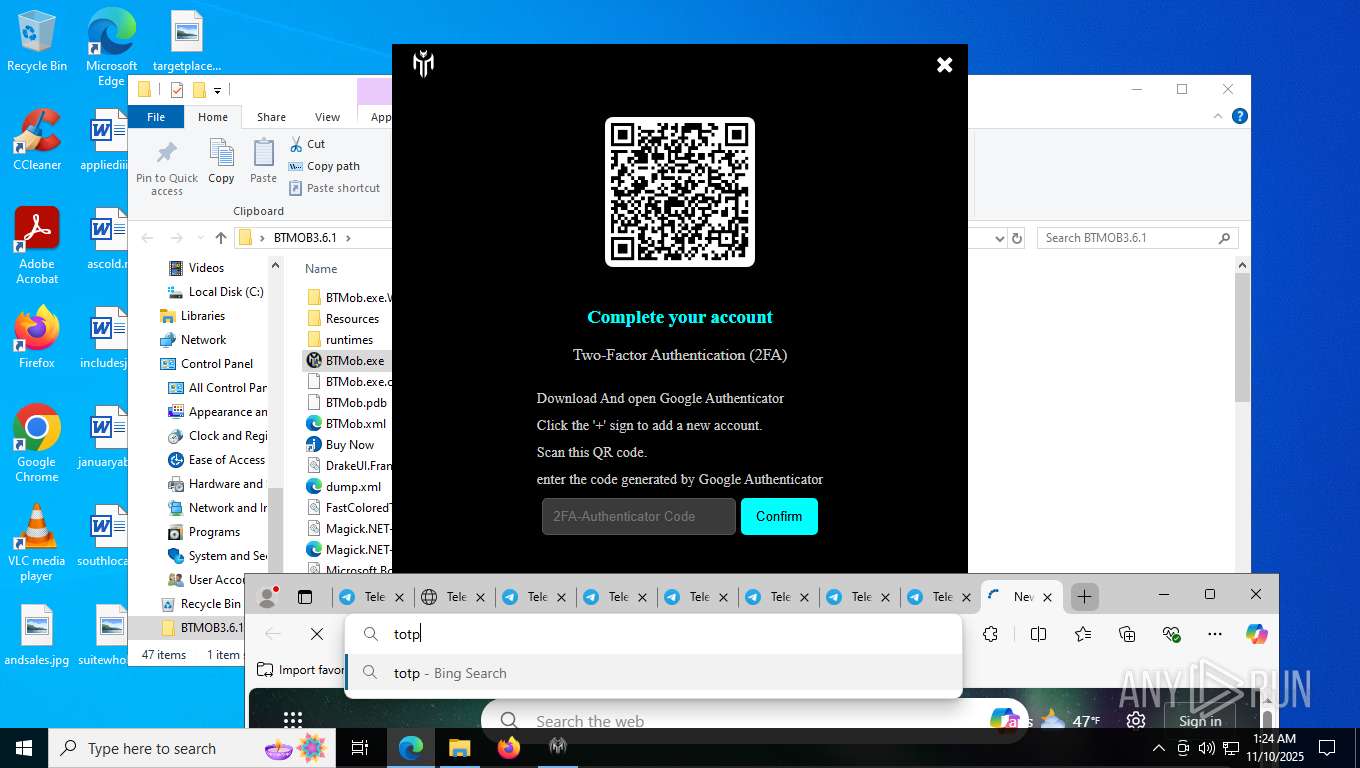Open Copilot icon in Edge toolbar
The width and height of the screenshot is (1360, 768).
click(1257, 634)
